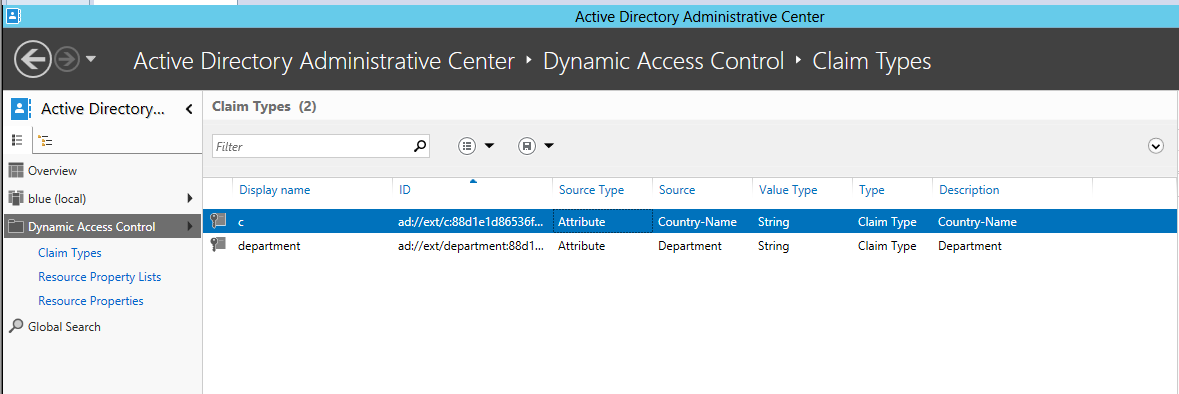Click the ID ad://ext/department:88d1...

(471, 246)
